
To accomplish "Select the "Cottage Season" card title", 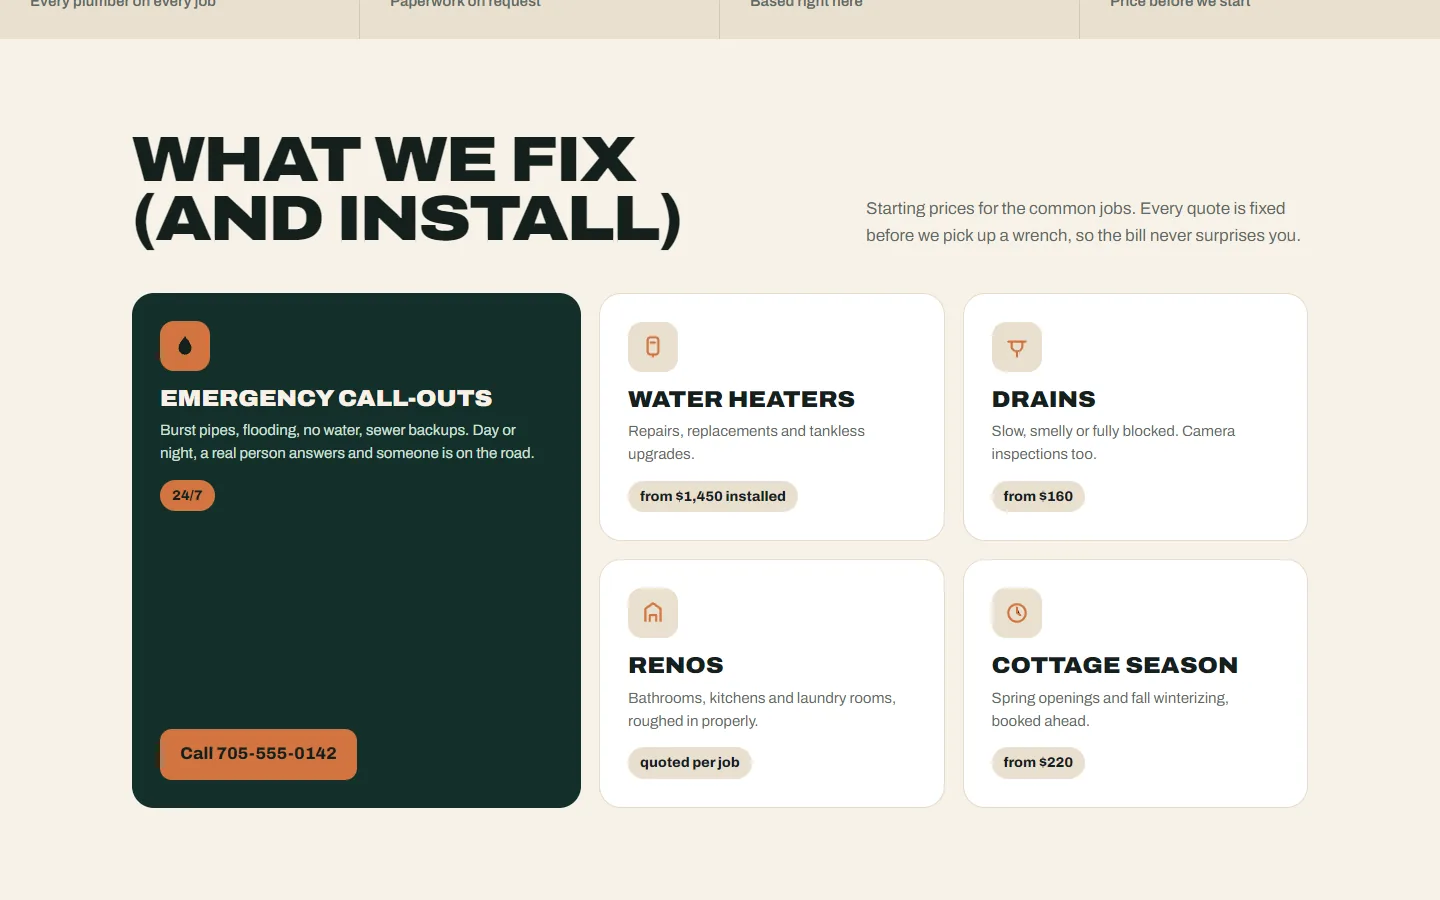I will 1114,665.
